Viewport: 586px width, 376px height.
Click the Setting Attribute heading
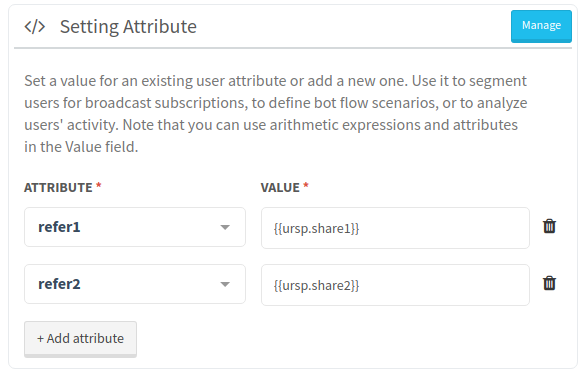tap(128, 27)
